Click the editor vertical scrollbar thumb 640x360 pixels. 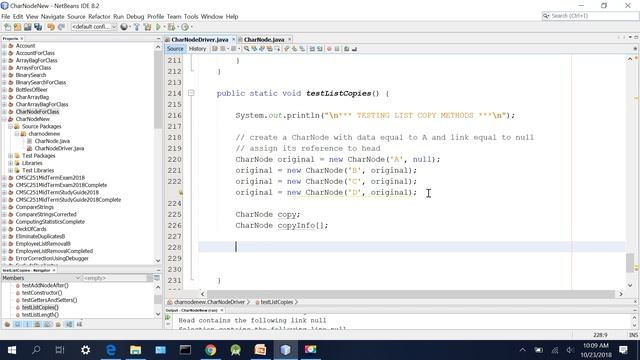pos(630,262)
